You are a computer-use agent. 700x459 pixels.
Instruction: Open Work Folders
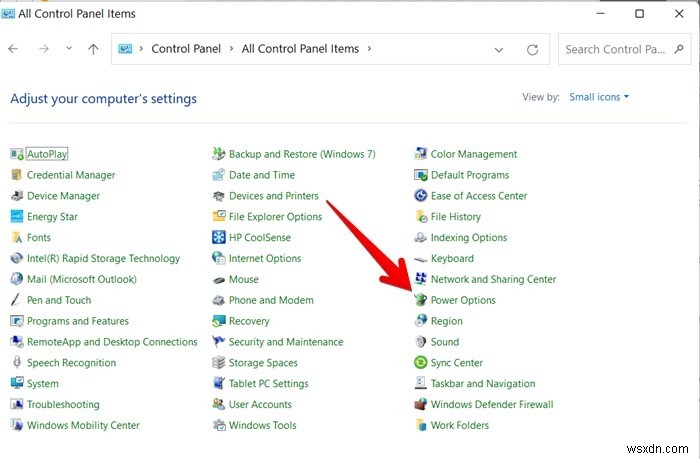click(x=459, y=425)
